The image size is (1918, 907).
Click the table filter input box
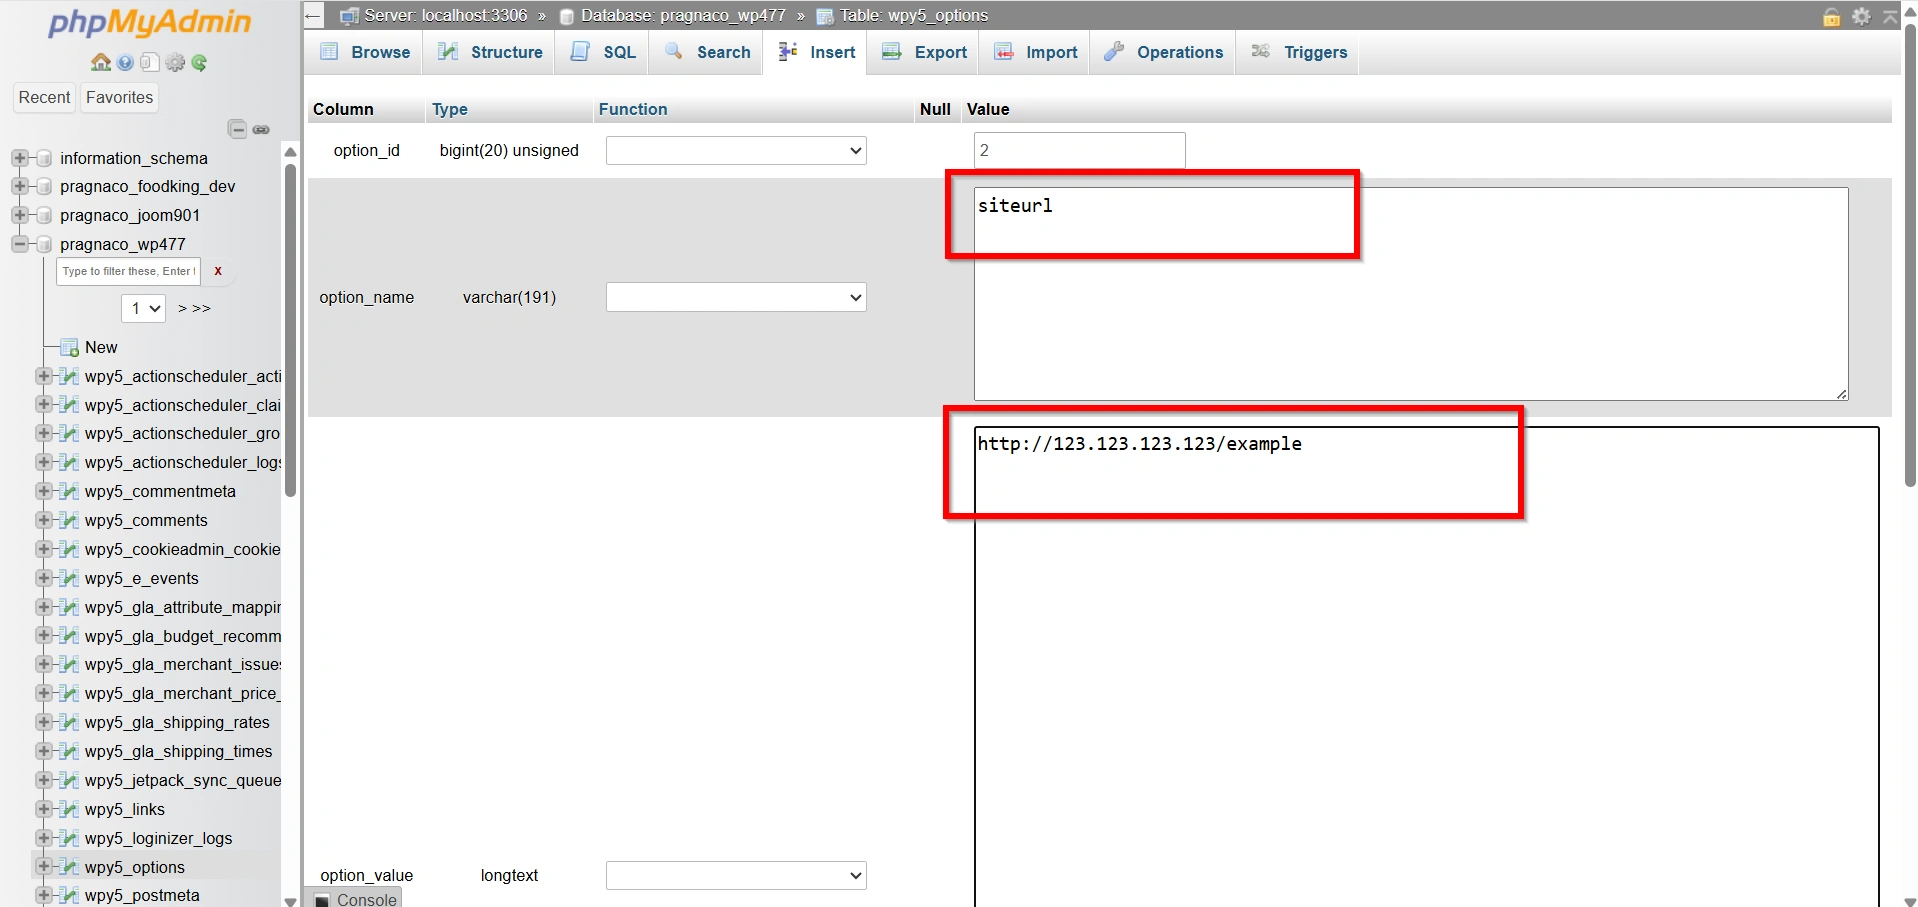tap(129, 271)
